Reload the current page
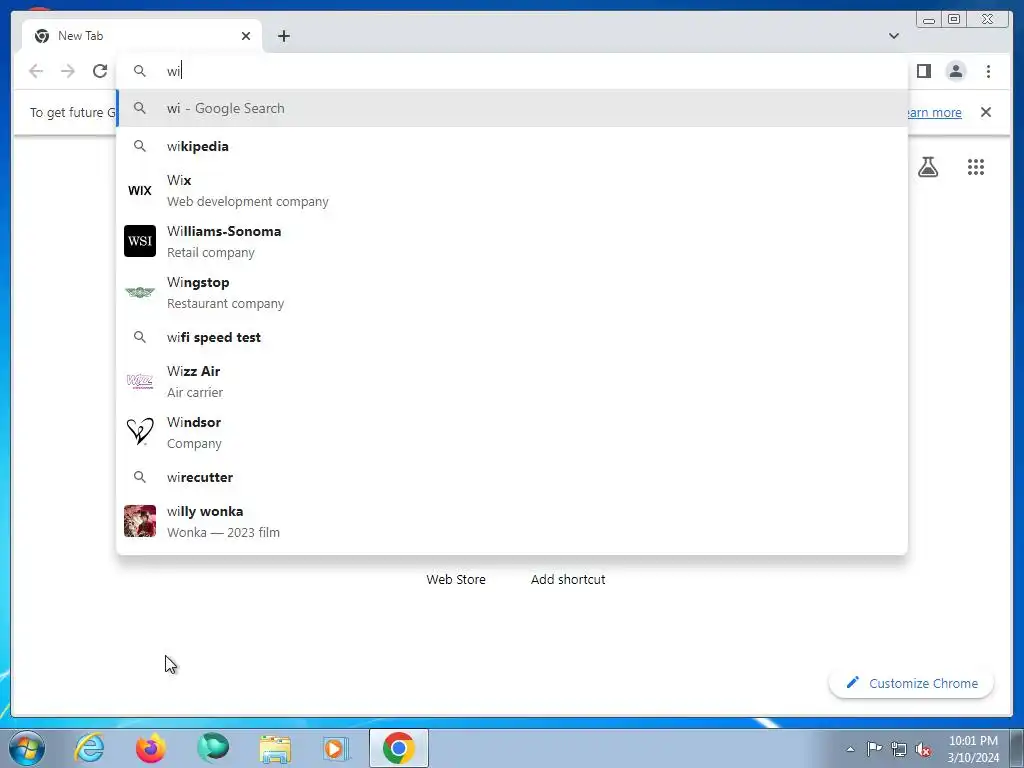Image resolution: width=1024 pixels, height=768 pixels. 100,71
